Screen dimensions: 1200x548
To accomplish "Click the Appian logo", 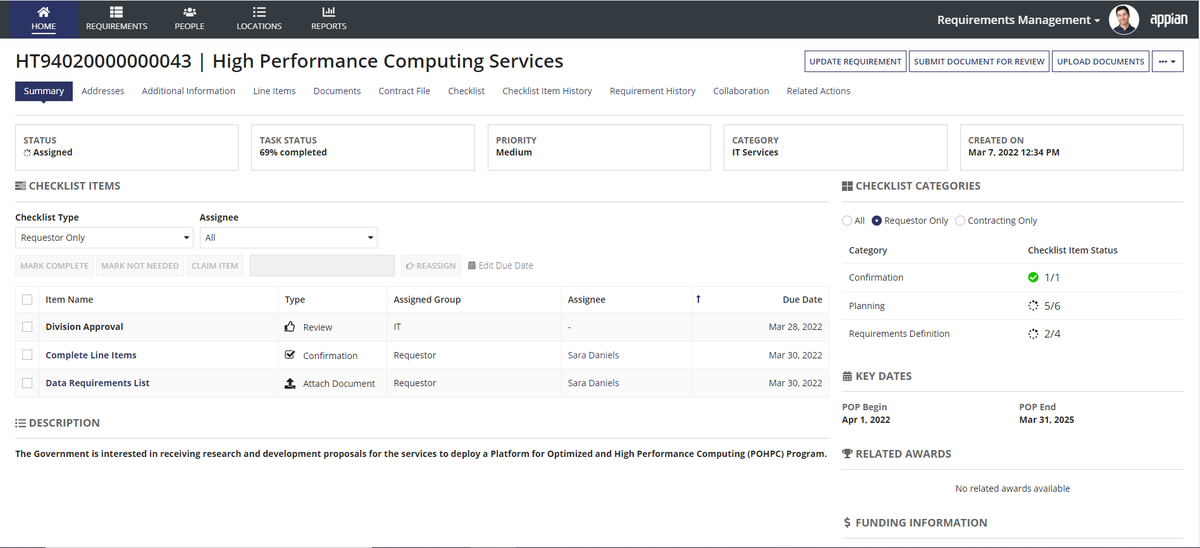I will pyautogui.click(x=1168, y=20).
